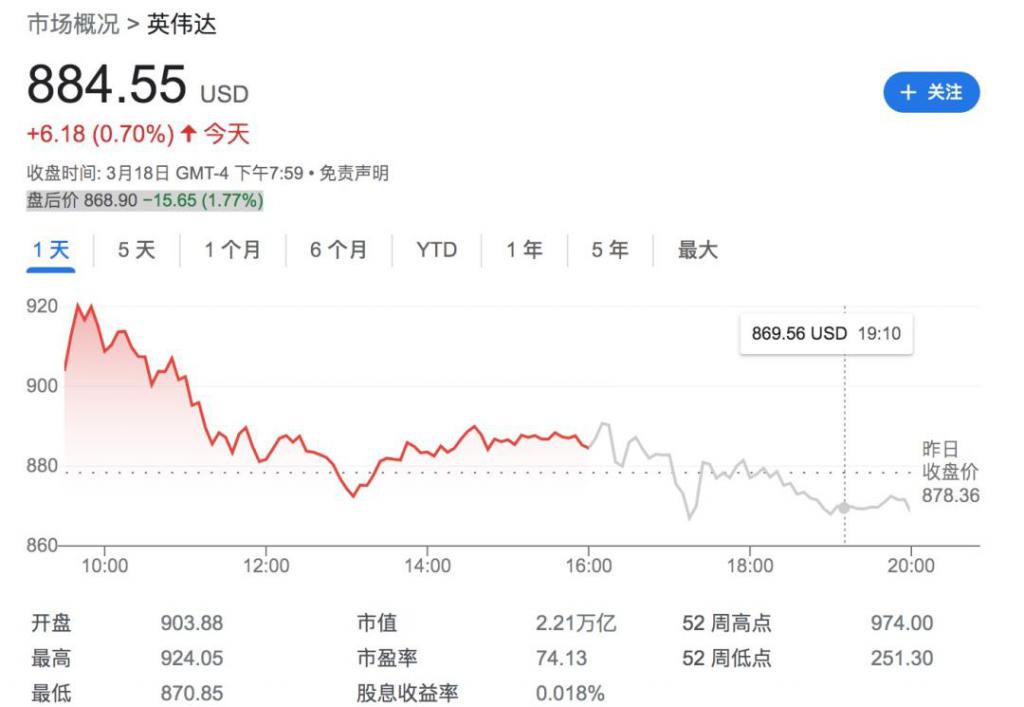Select the 最大 range tab
This screenshot has width=1024, height=707.
point(697,250)
